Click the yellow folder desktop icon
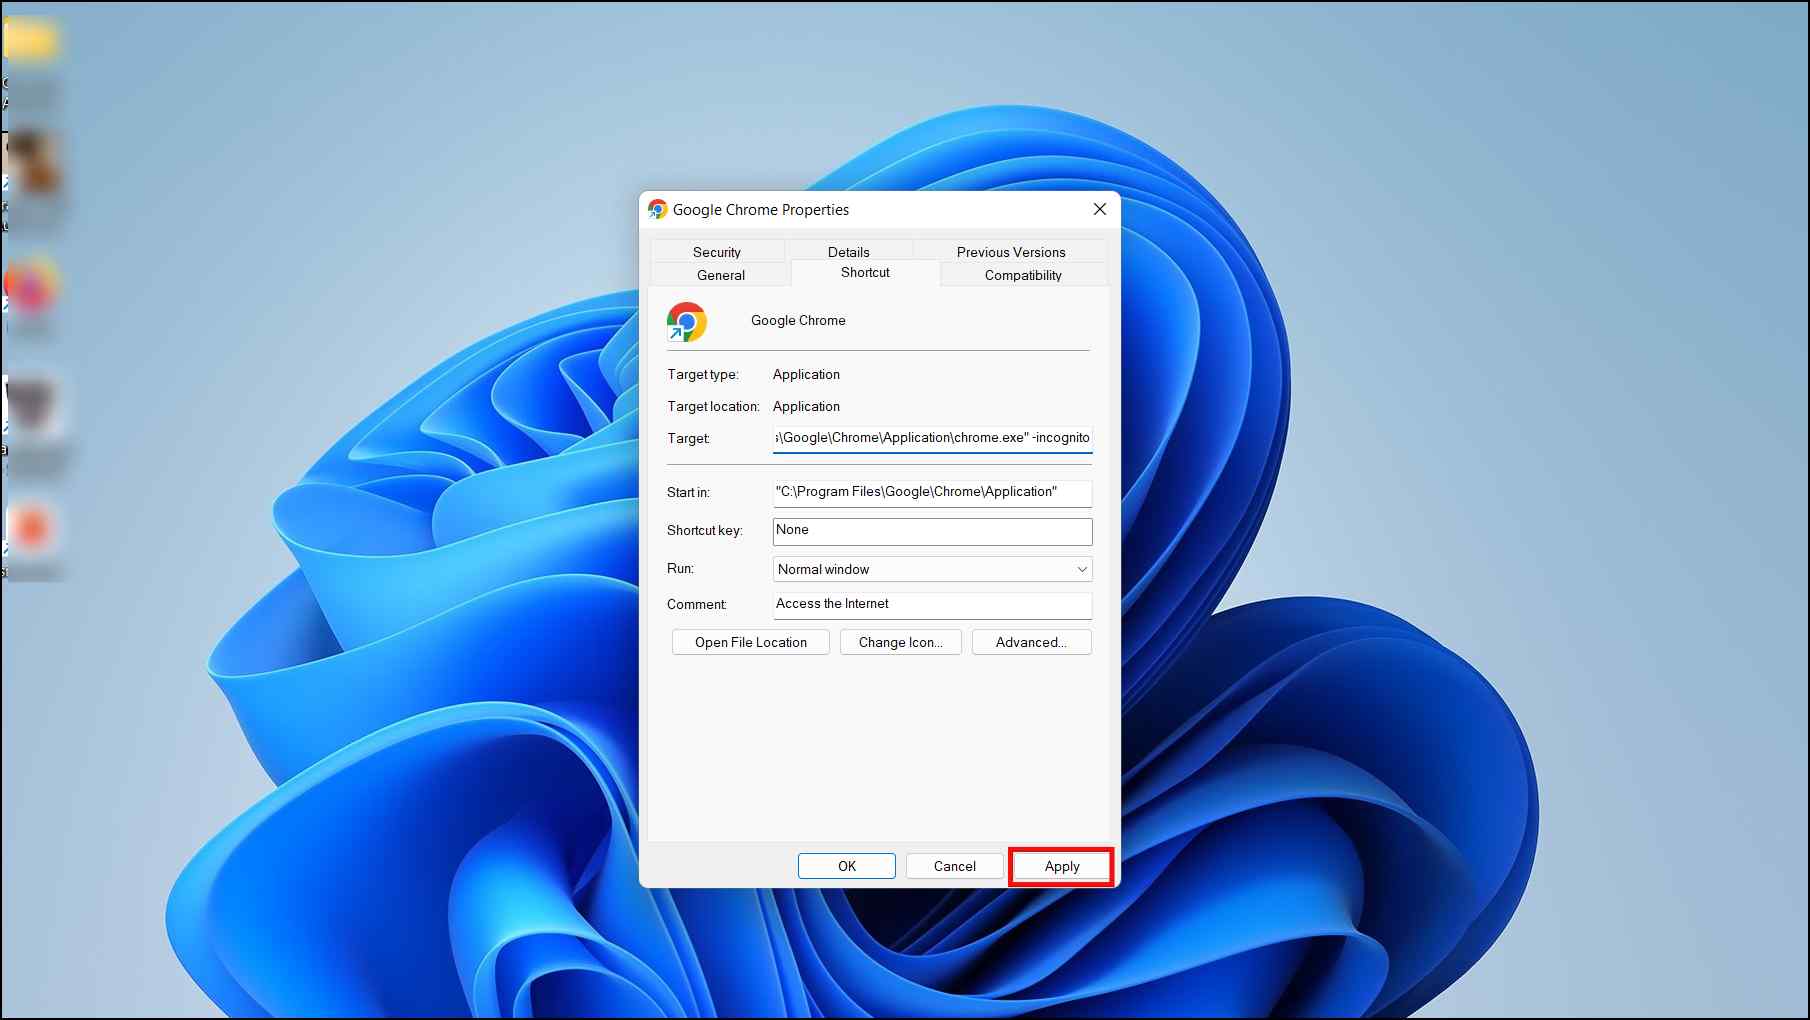The width and height of the screenshot is (1810, 1020). point(30,41)
